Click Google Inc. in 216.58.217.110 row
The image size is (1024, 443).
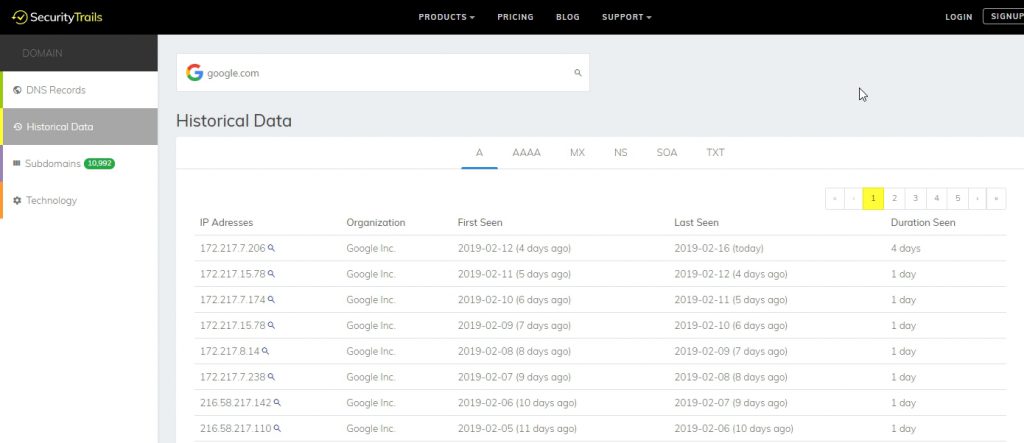point(371,429)
